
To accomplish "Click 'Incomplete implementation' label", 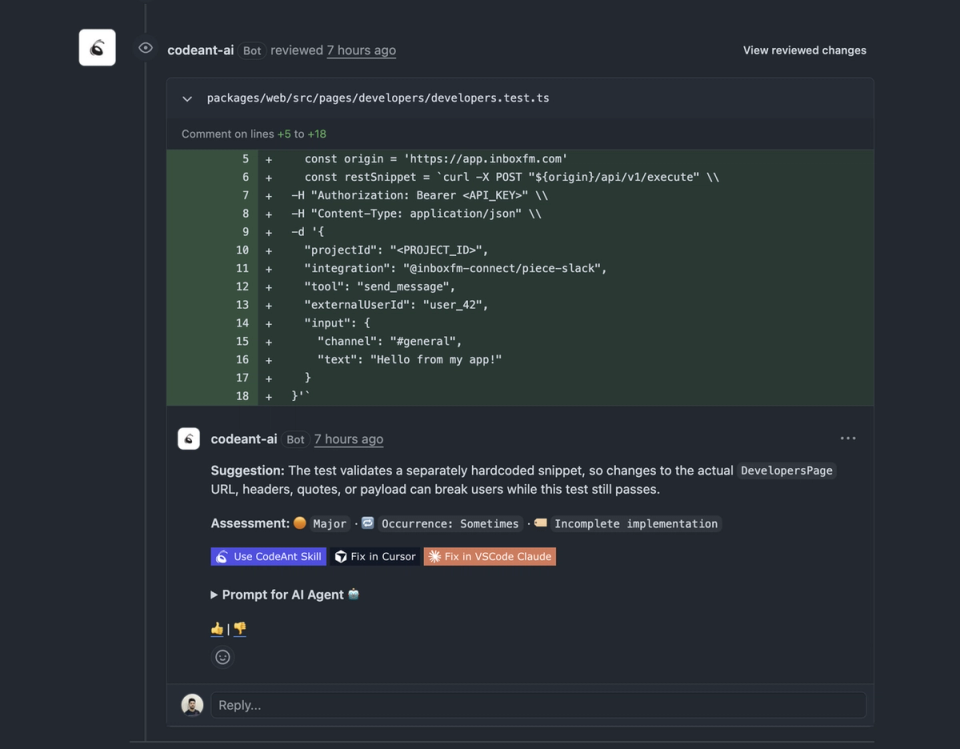I will click(x=636, y=524).
